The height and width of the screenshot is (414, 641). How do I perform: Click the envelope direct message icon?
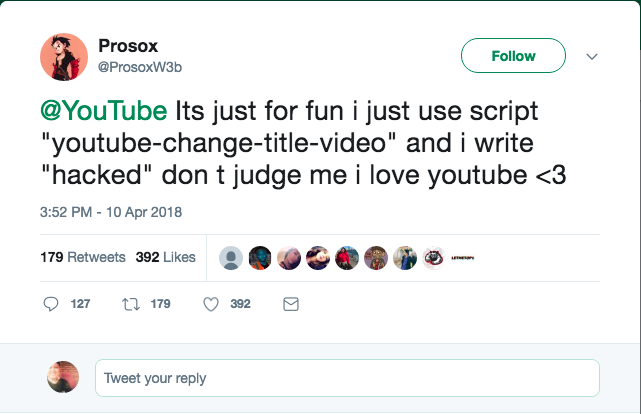click(x=291, y=304)
